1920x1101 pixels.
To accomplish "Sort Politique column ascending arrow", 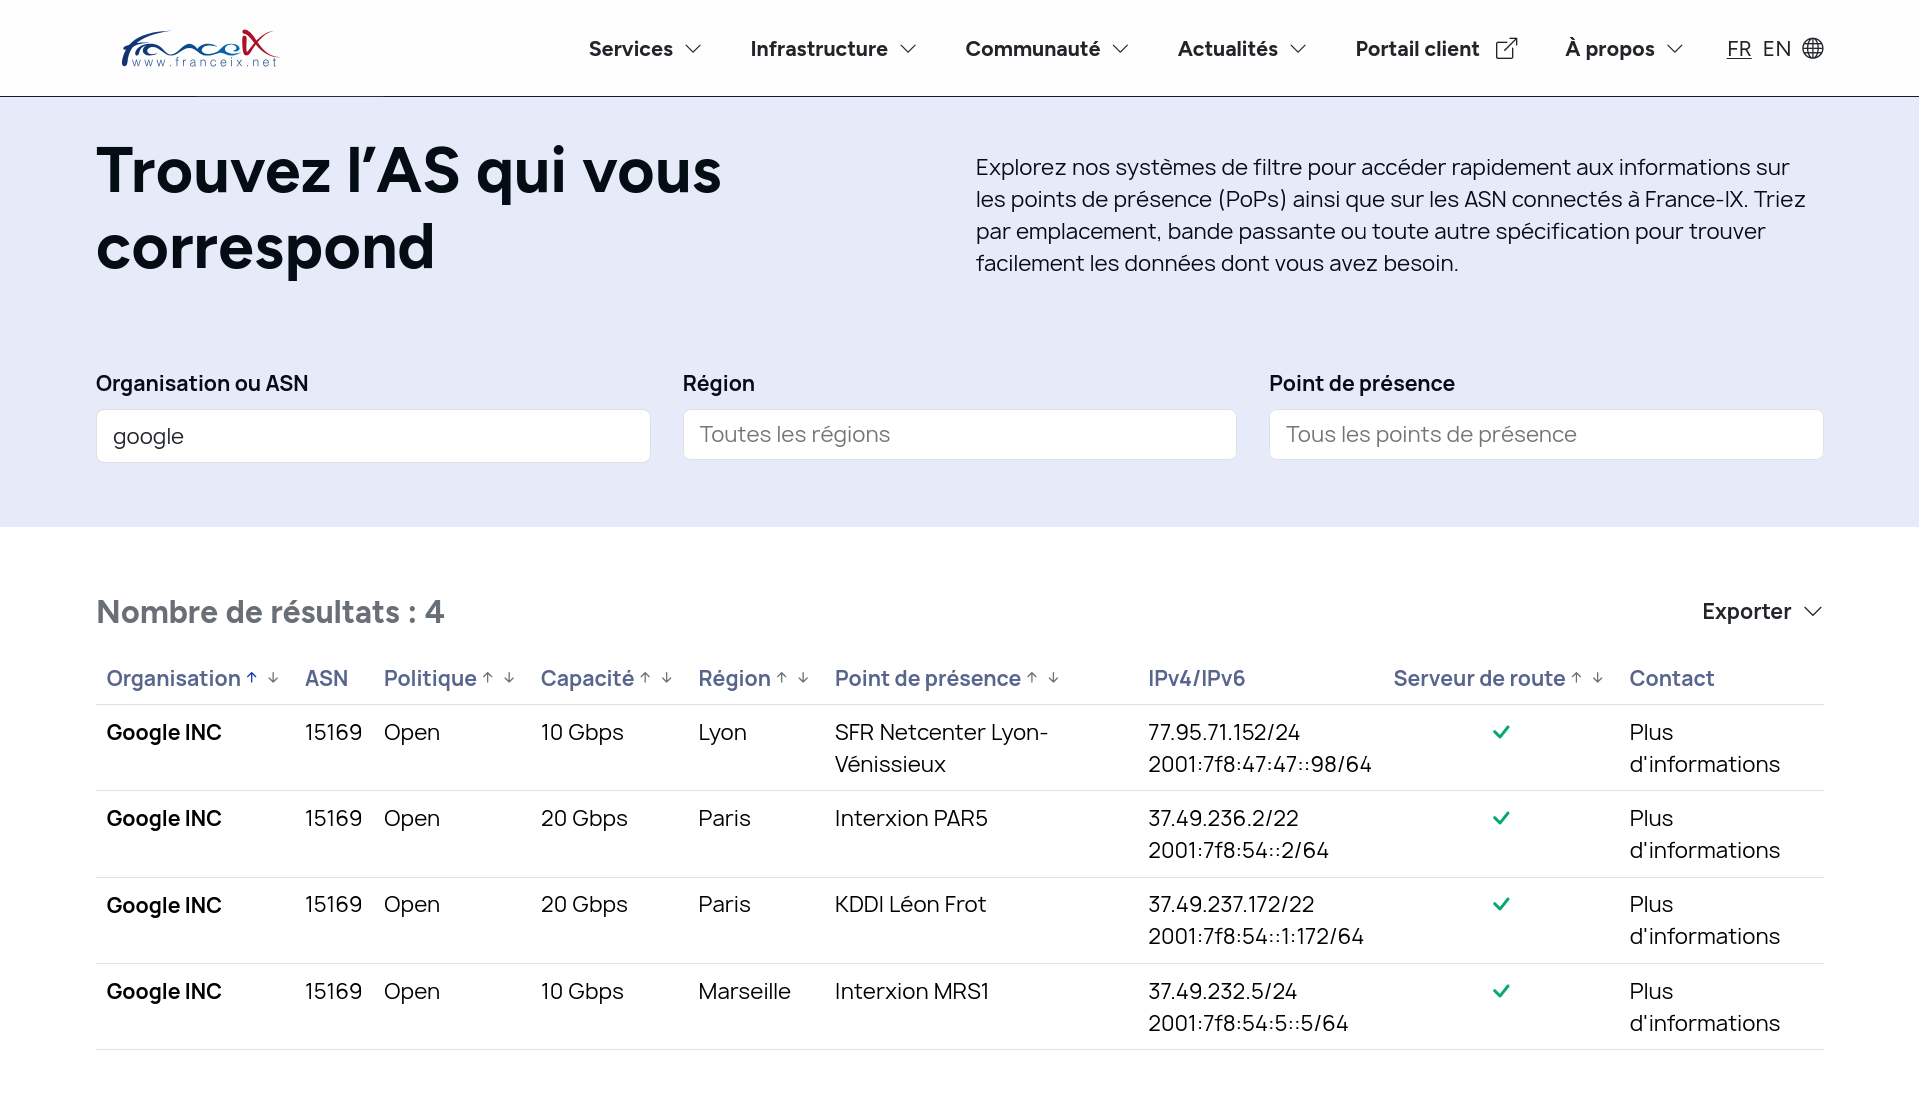I will [488, 678].
